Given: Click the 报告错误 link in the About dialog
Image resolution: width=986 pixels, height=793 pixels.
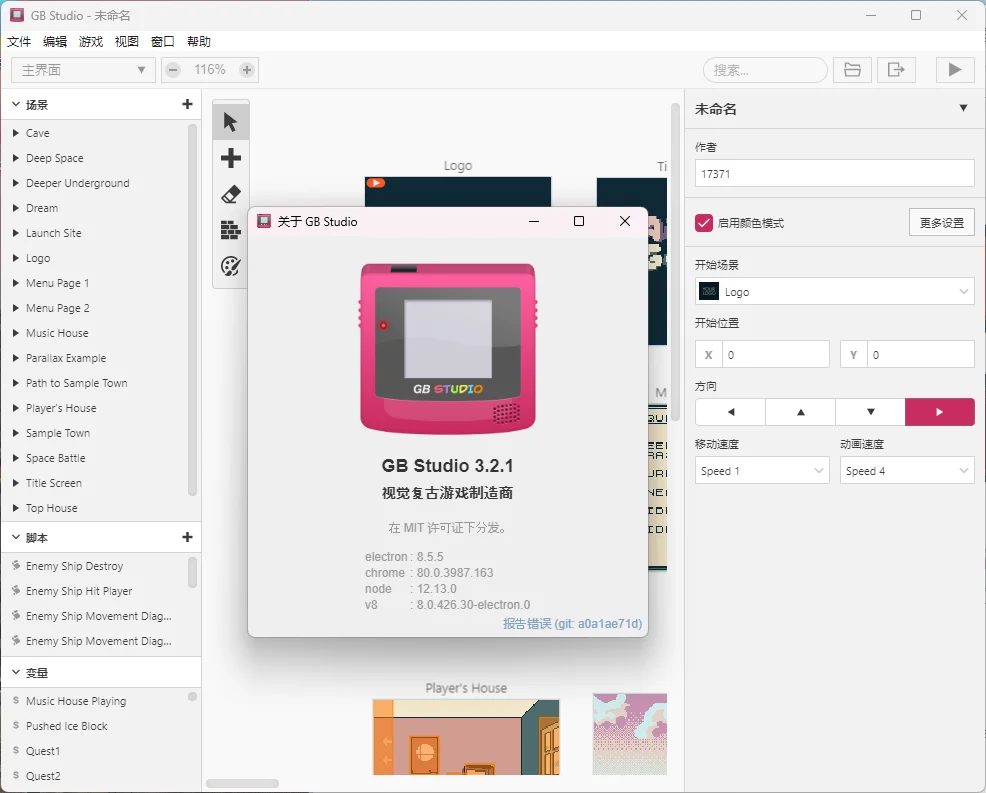Looking at the screenshot, I should click(x=527, y=624).
